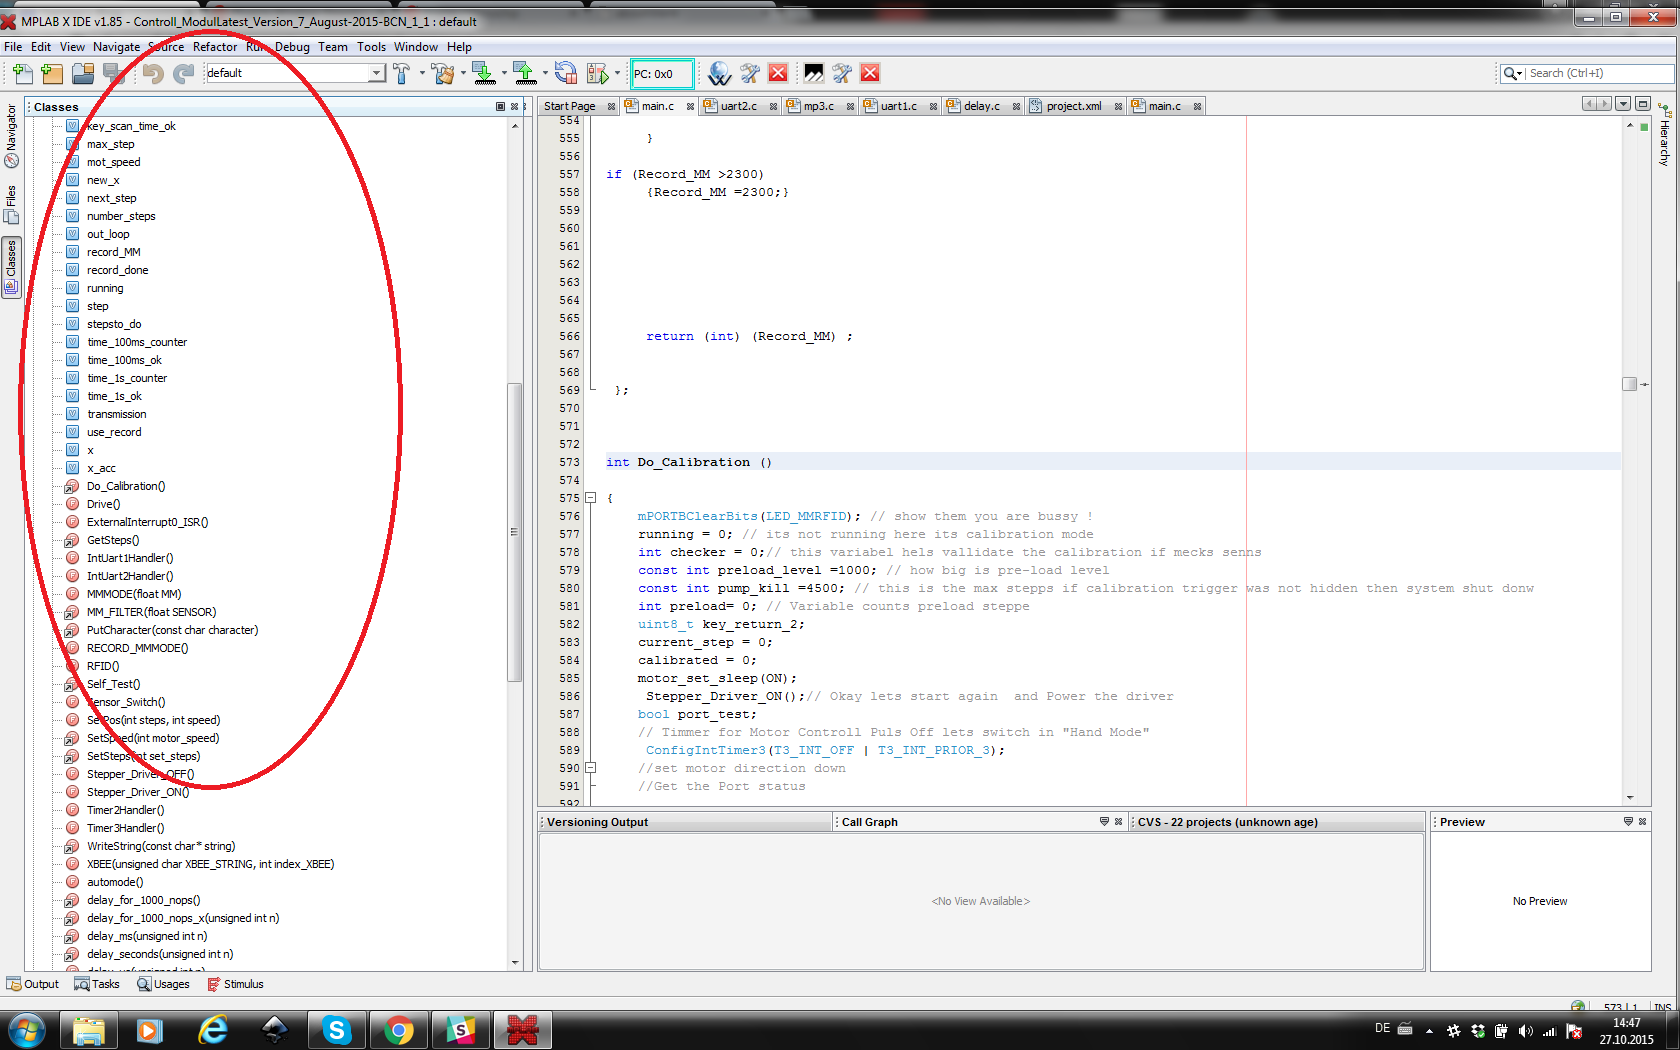1680x1050 pixels.
Task: Open the search options dropdown
Action: tap(1513, 73)
